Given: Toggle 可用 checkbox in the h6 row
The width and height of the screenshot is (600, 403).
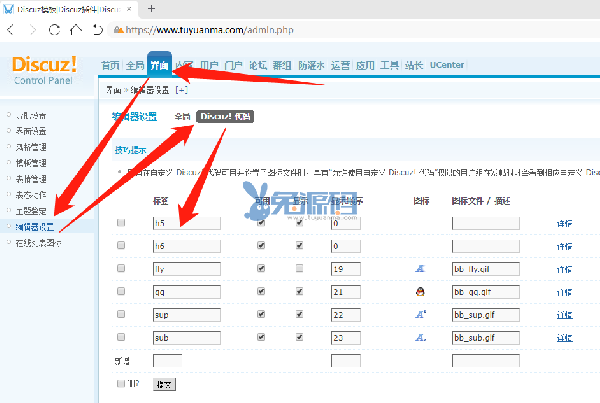Looking at the screenshot, I should click(261, 245).
